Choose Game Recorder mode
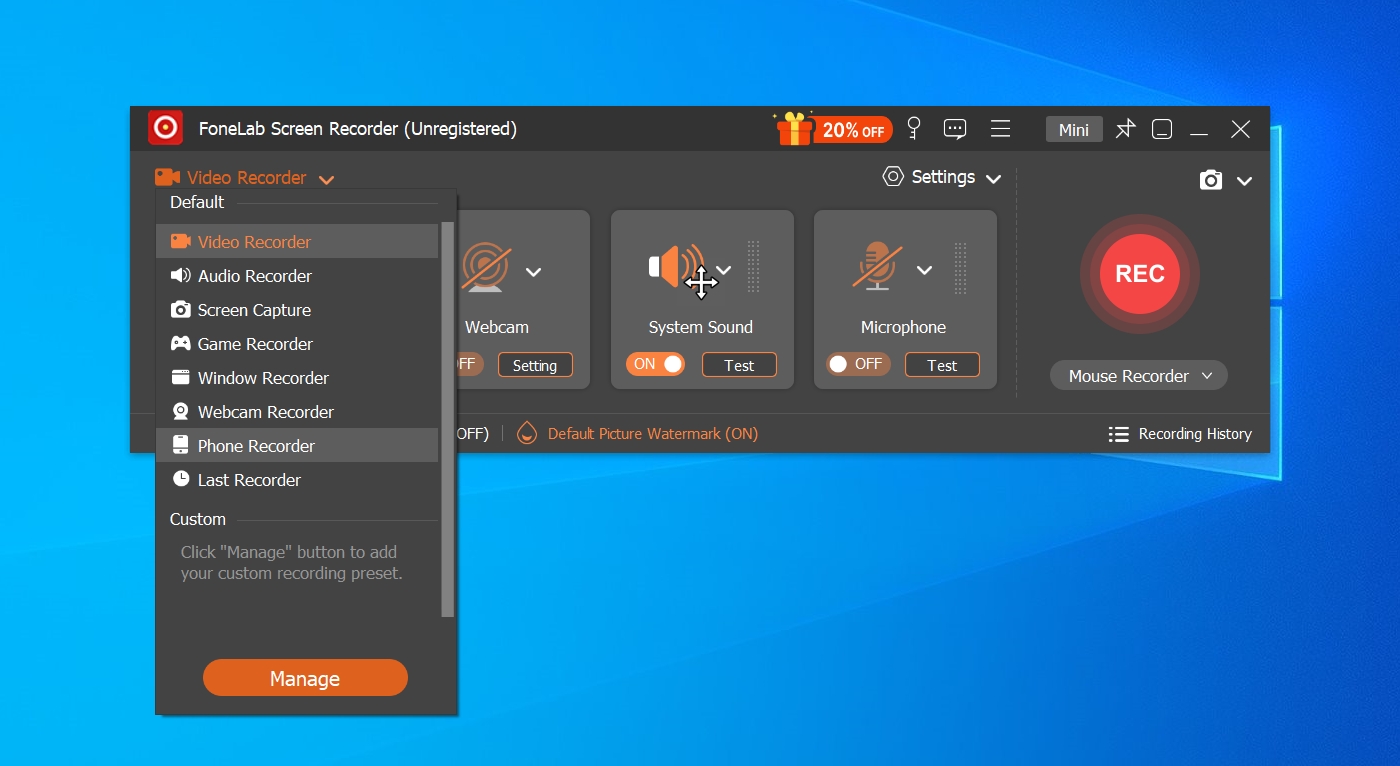Viewport: 1400px width, 766px height. tap(297, 343)
